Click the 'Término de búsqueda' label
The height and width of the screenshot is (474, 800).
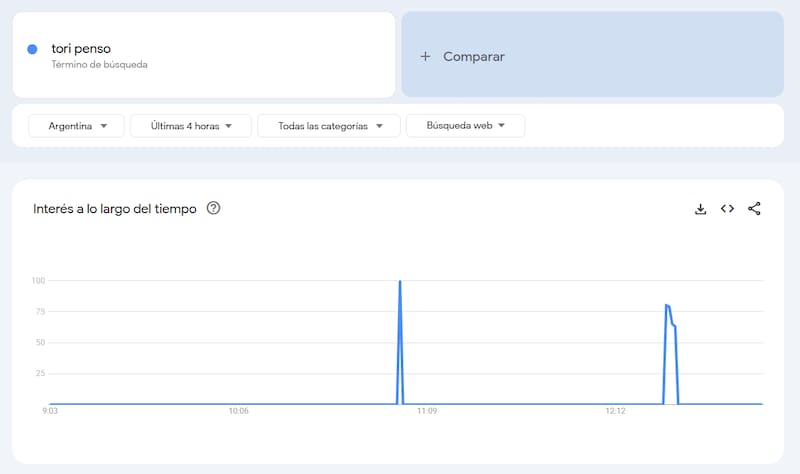(x=99, y=65)
